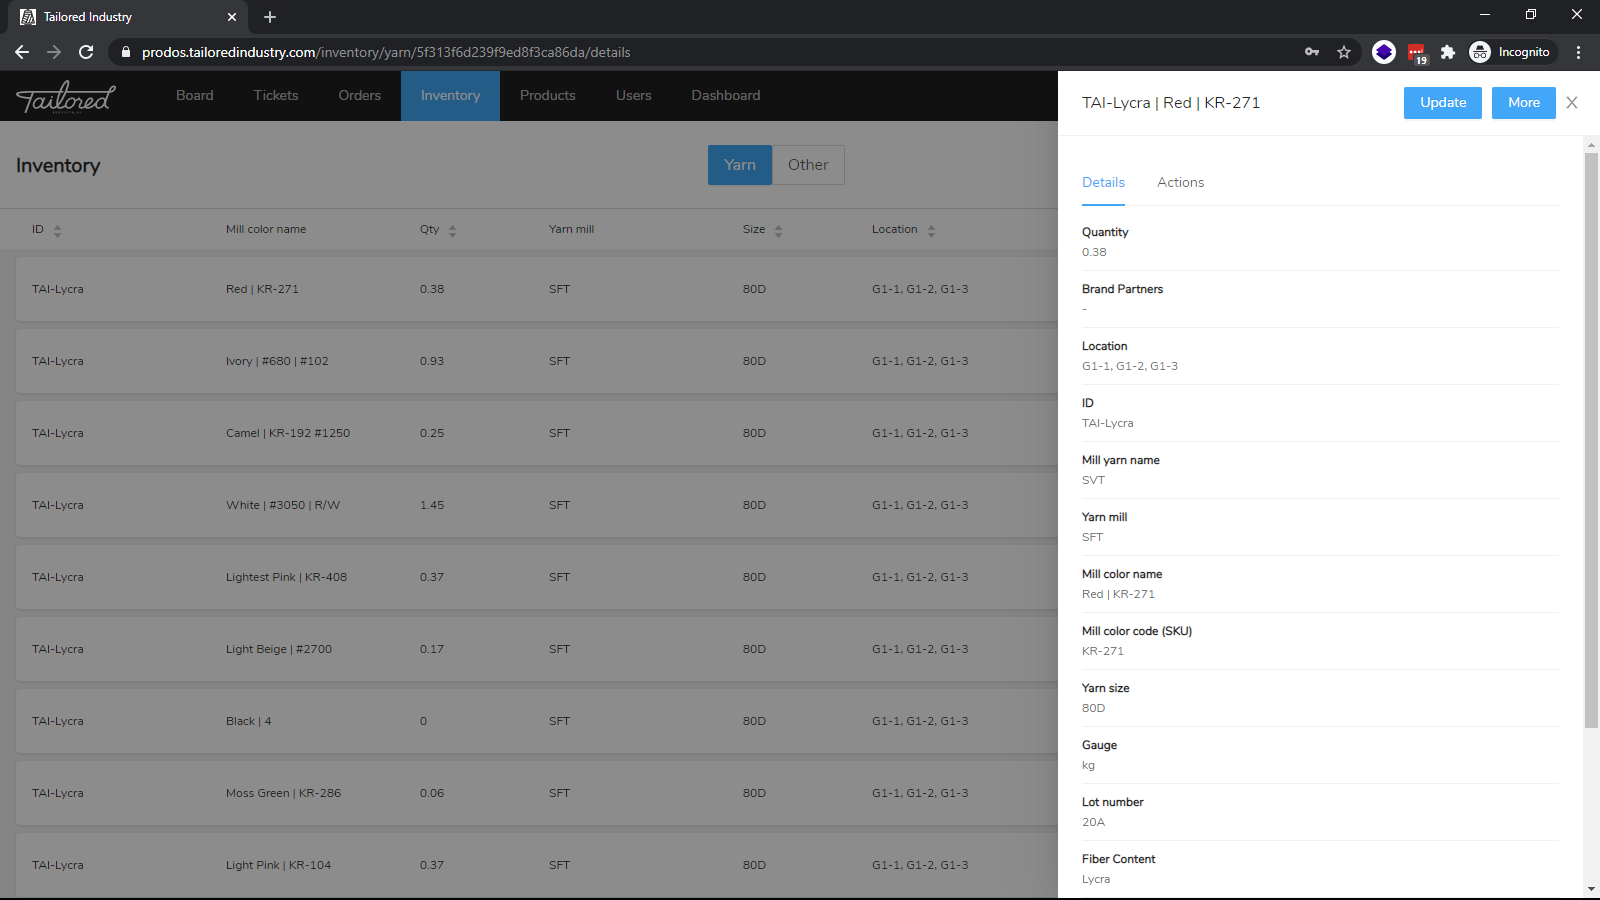The height and width of the screenshot is (900, 1600).
Task: Click the Yarn mill column header
Action: 571,229
